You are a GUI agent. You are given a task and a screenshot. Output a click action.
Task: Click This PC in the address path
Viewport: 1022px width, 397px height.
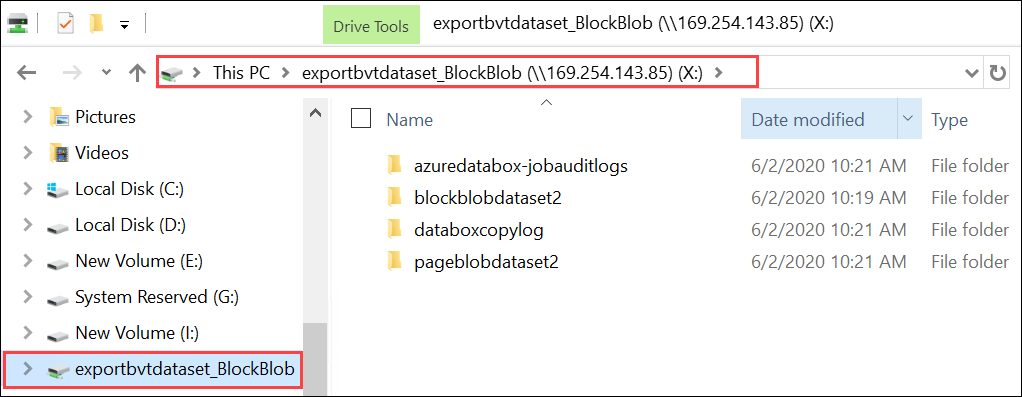[x=241, y=73]
